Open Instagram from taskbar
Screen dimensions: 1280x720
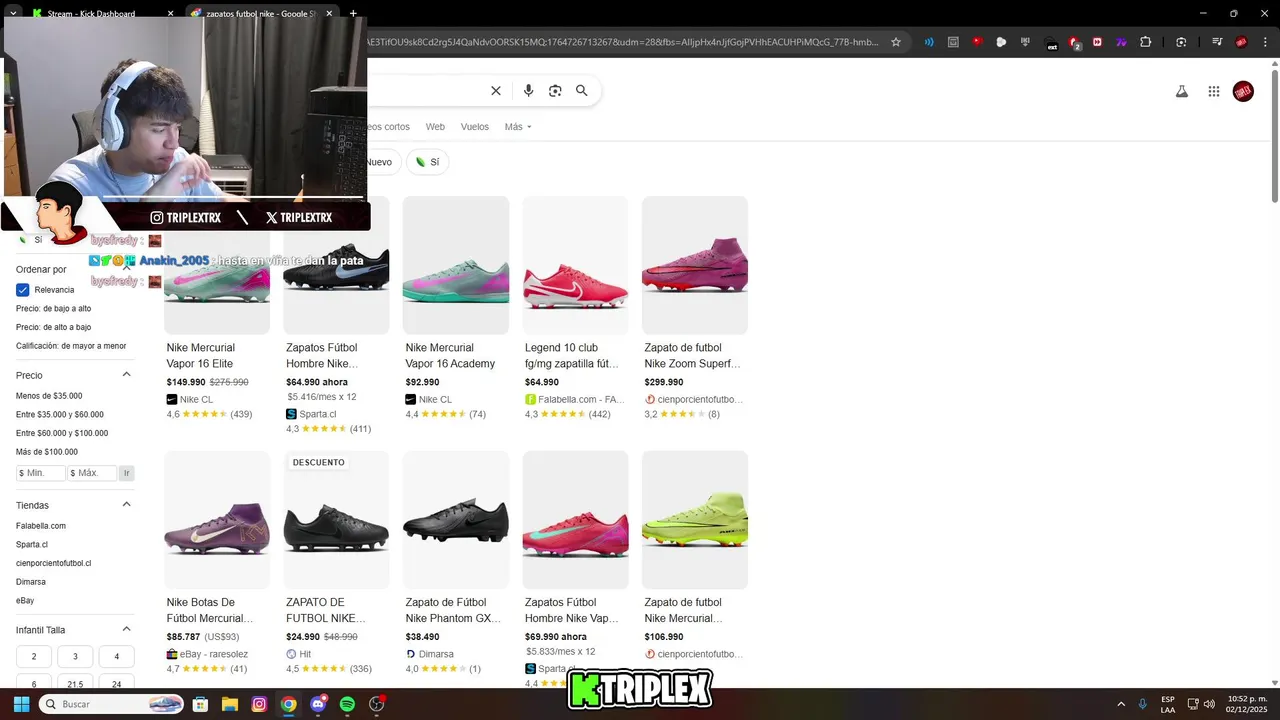coord(259,704)
